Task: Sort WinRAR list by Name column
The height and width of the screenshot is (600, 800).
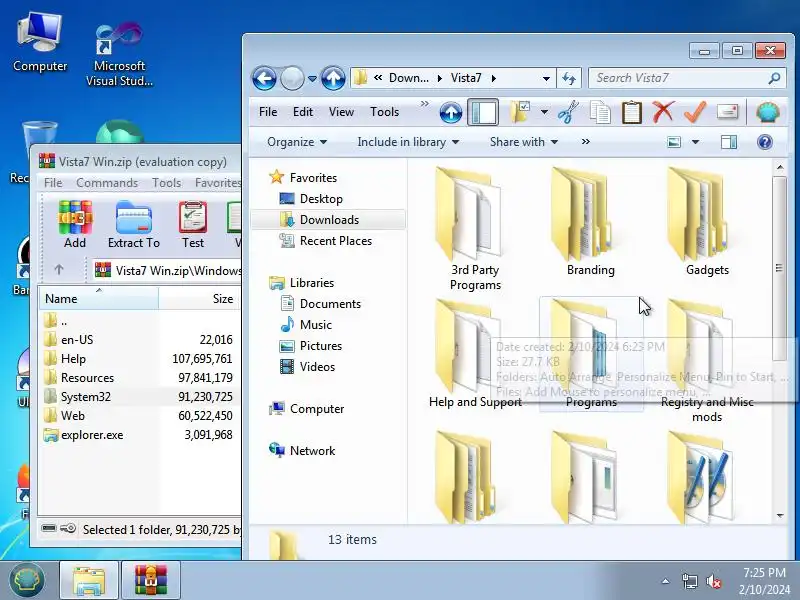Action: click(x=98, y=298)
